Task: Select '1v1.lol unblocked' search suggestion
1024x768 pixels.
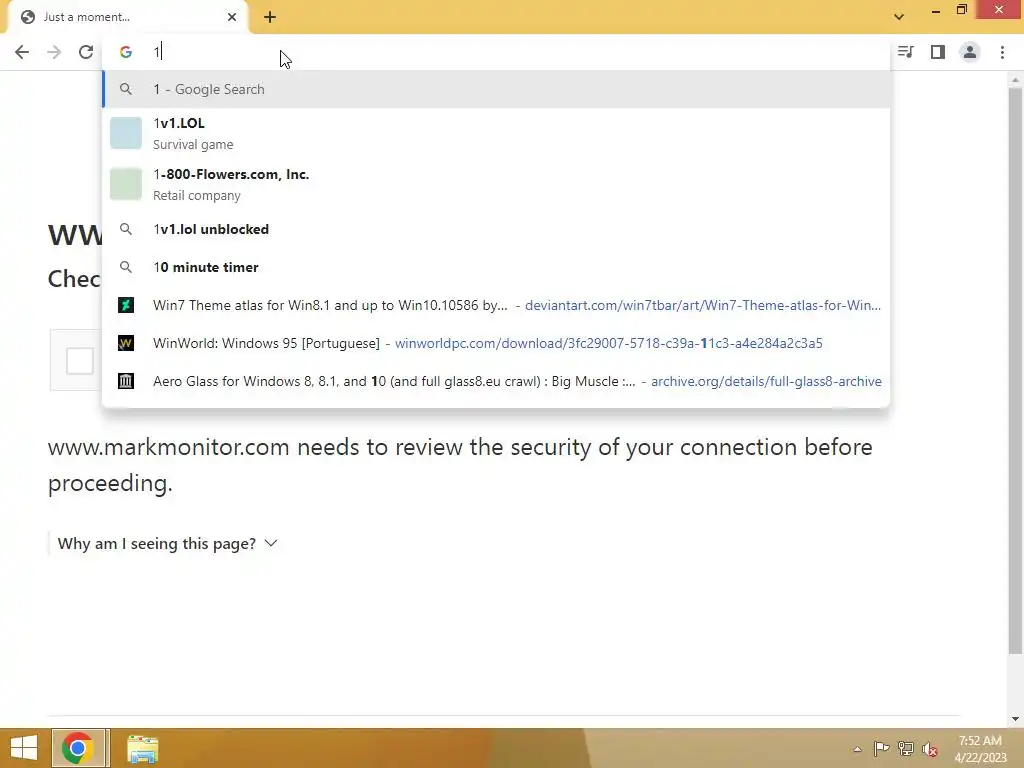Action: 496,229
